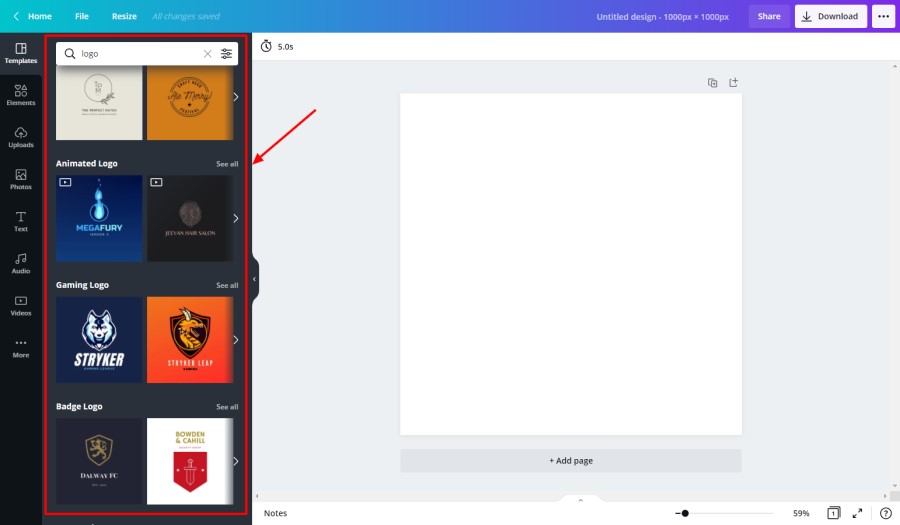The image size is (900, 525).
Task: Go back using the Home arrow
Action: coord(16,16)
